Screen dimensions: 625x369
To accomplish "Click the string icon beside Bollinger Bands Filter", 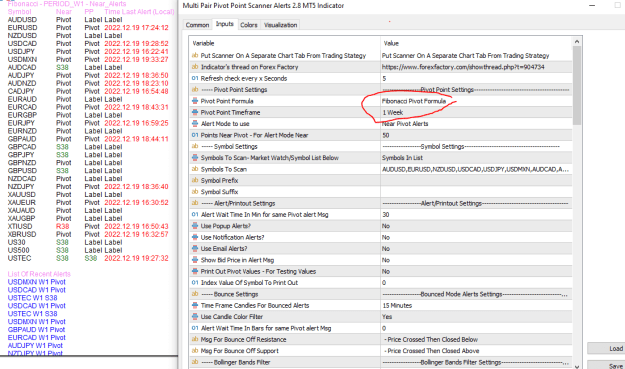I will coord(195,362).
